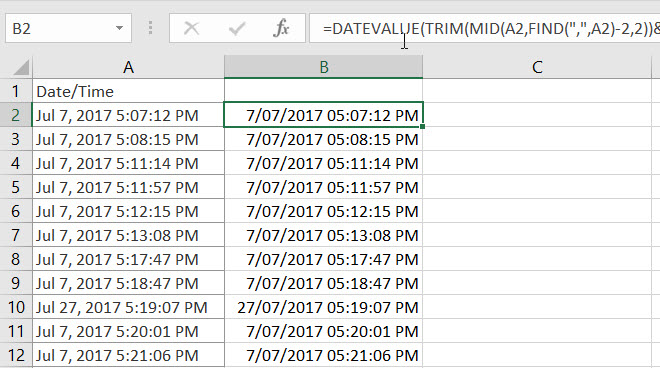Viewport: 660px width, 368px height.
Task: Select row 8 header
Action: (x=16, y=259)
